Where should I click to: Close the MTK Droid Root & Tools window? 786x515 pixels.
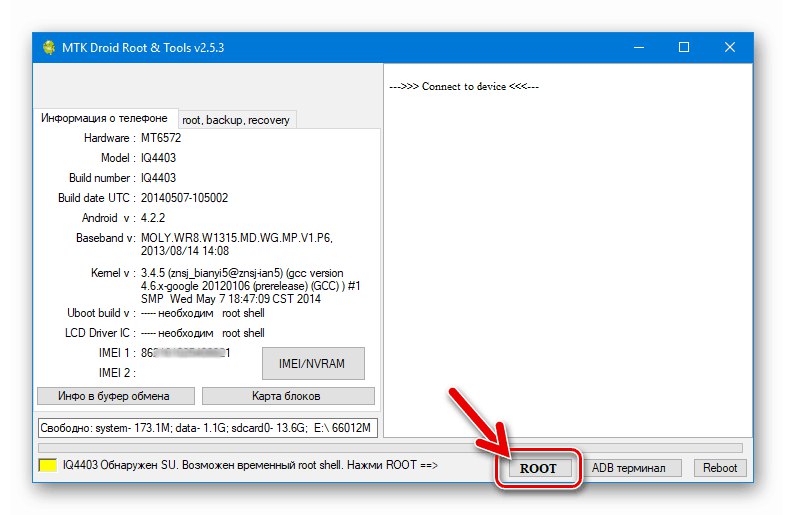pos(730,48)
